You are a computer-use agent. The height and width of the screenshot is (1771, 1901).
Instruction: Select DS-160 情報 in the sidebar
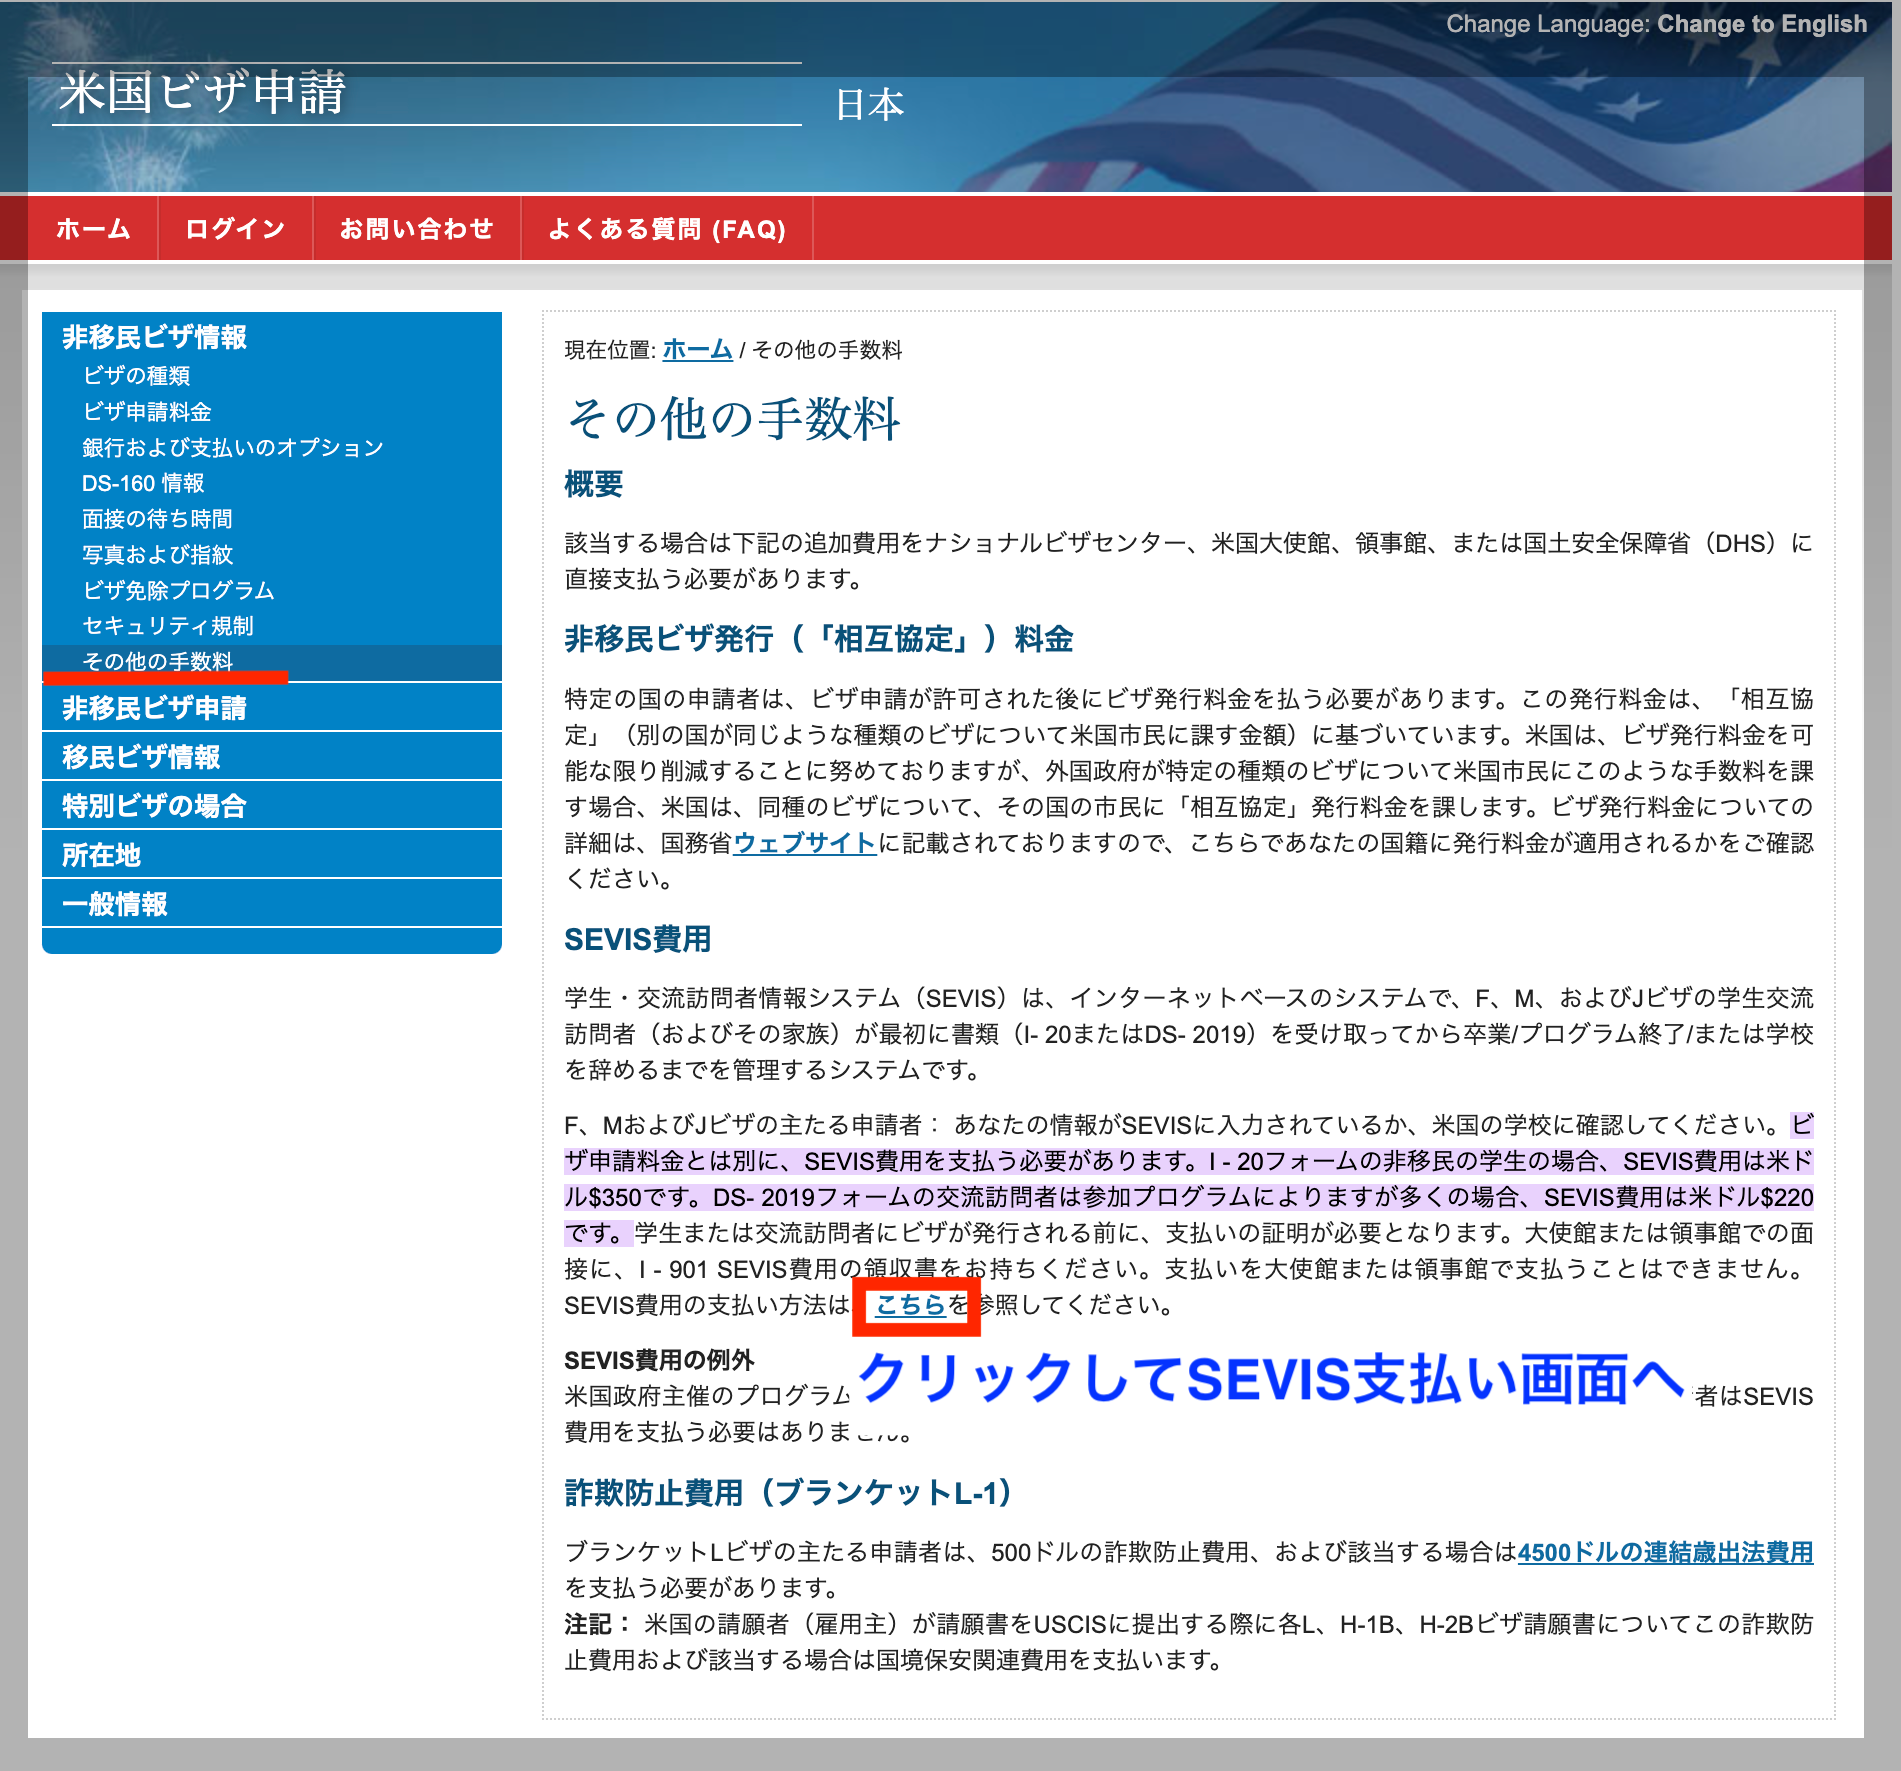pos(143,484)
